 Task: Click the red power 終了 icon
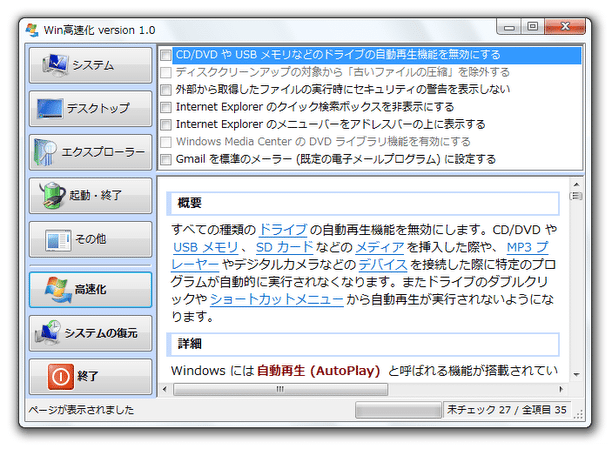[60, 376]
